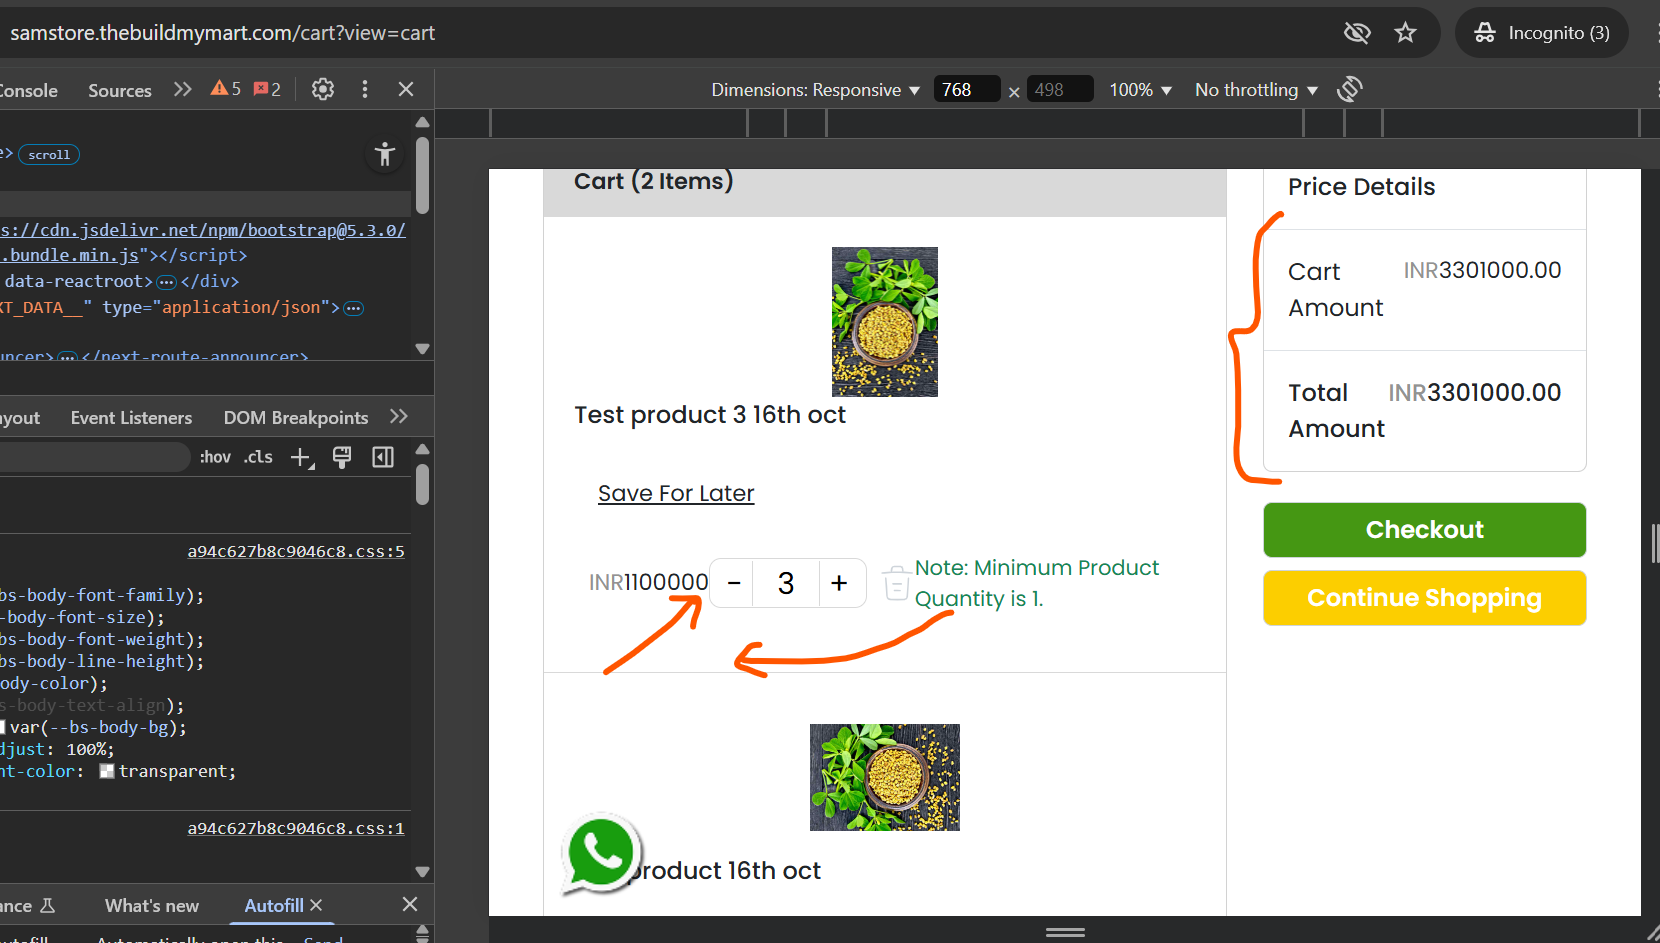Open DevTools settings gear
Screen dimensions: 1660x943
click(323, 89)
